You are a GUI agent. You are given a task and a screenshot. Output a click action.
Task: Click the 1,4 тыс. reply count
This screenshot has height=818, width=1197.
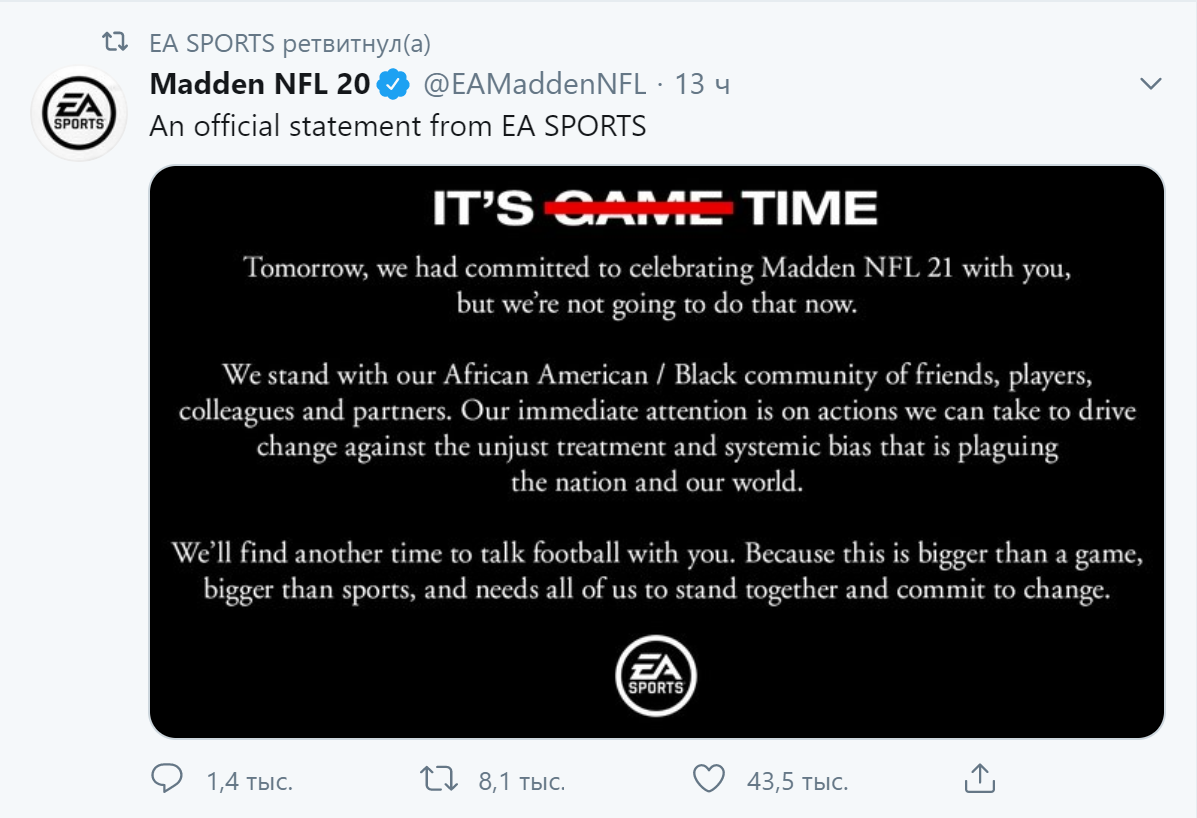[249, 781]
